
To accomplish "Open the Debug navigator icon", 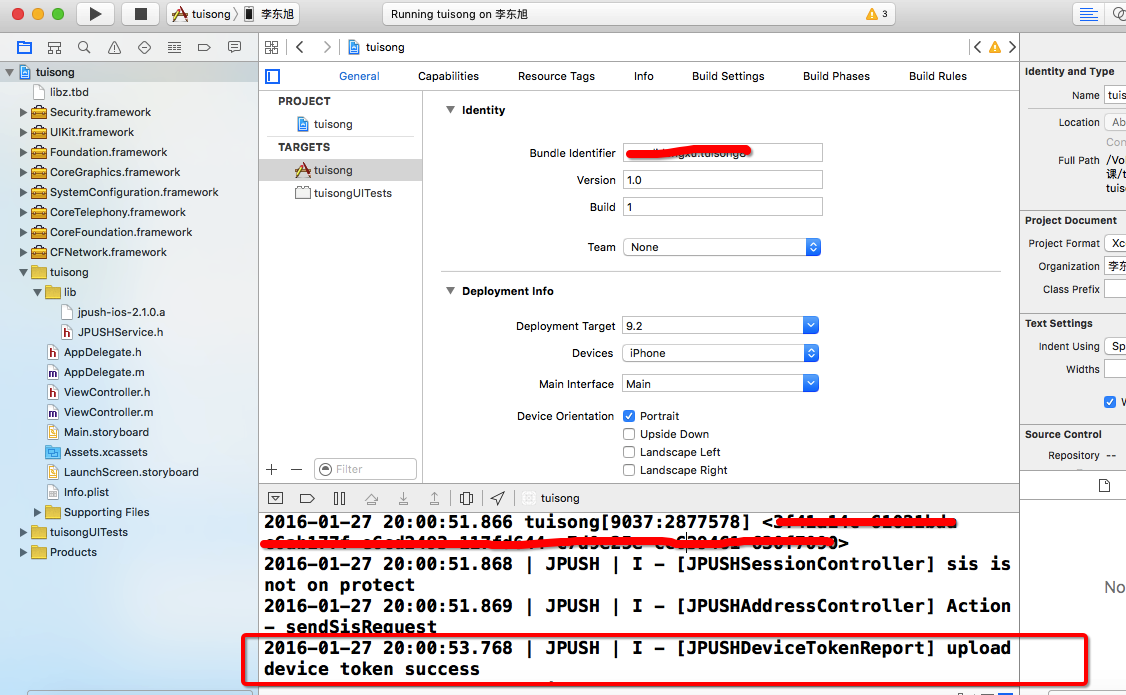I will click(x=175, y=47).
